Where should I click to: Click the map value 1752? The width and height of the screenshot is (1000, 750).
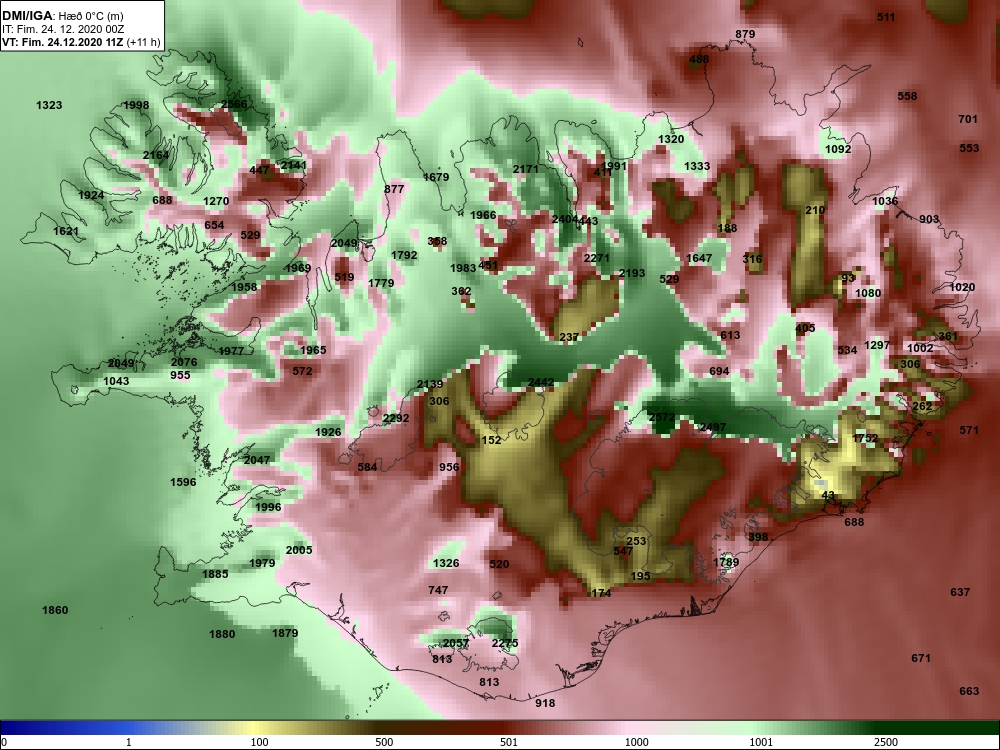tap(865, 439)
